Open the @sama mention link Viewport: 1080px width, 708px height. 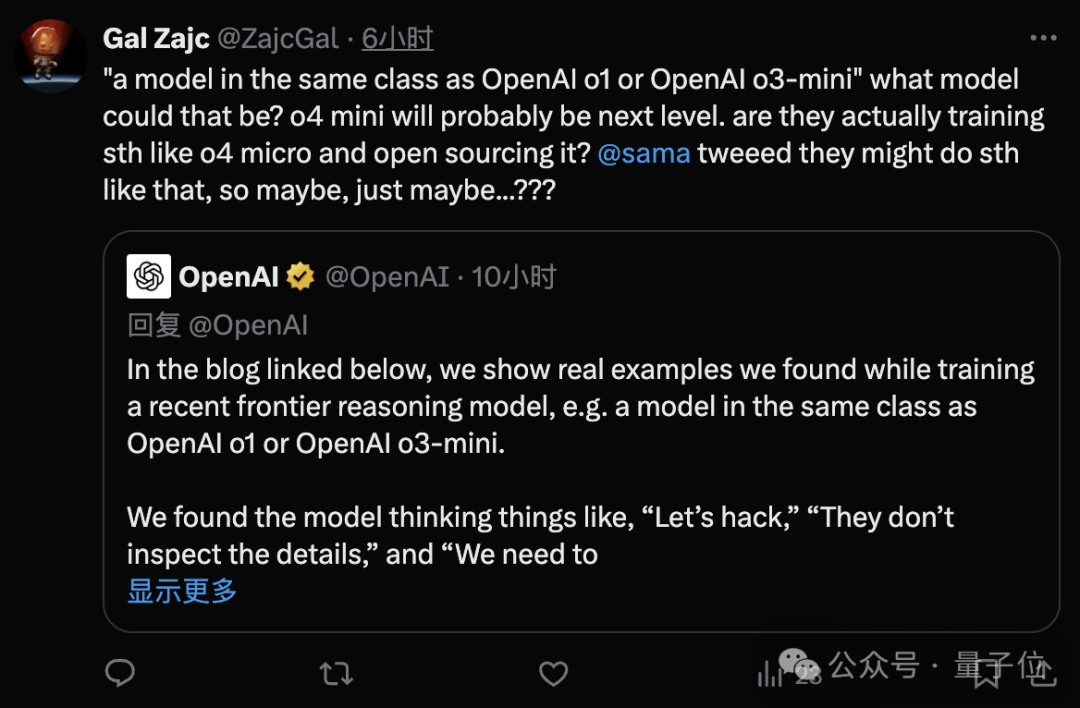pos(643,154)
